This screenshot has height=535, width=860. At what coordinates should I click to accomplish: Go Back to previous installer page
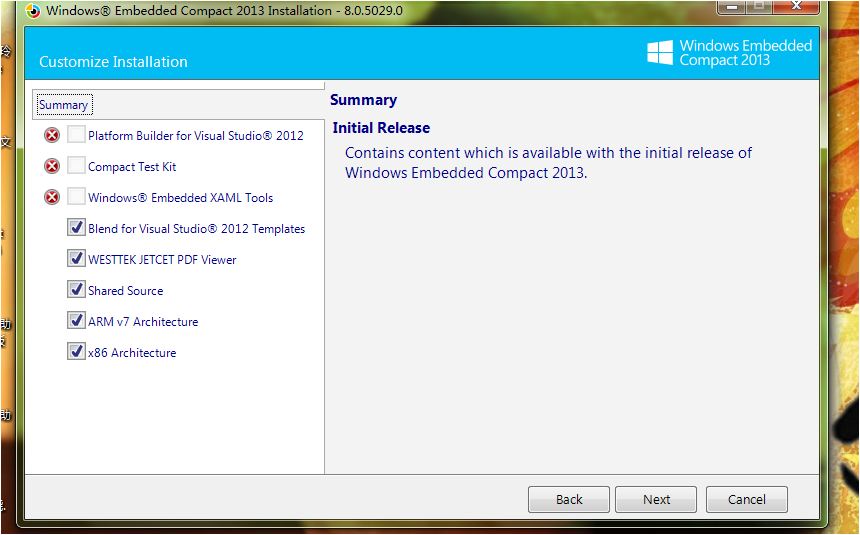tap(569, 499)
